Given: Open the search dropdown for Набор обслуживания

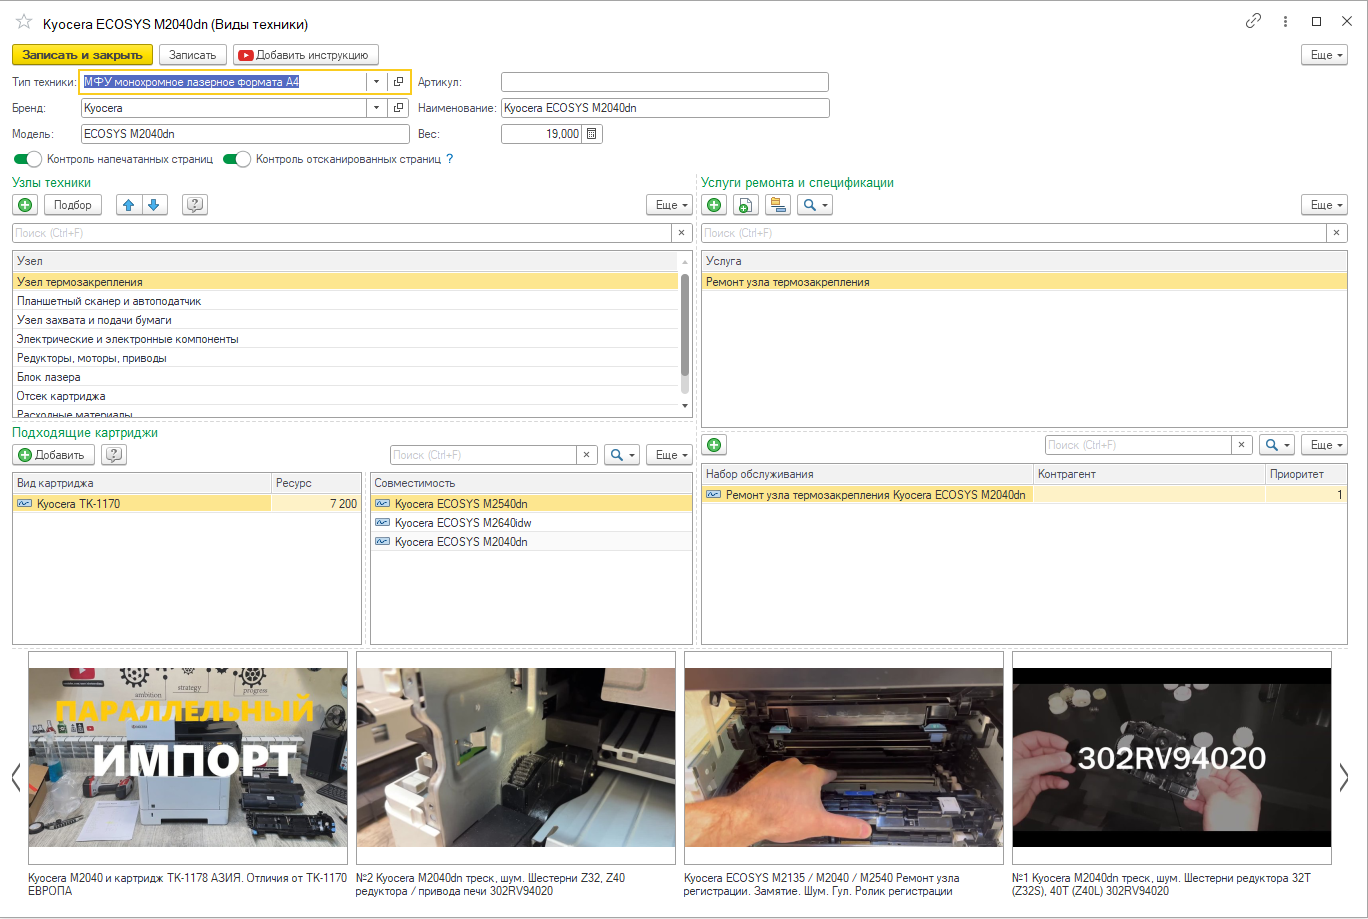Looking at the screenshot, I should 1277,445.
